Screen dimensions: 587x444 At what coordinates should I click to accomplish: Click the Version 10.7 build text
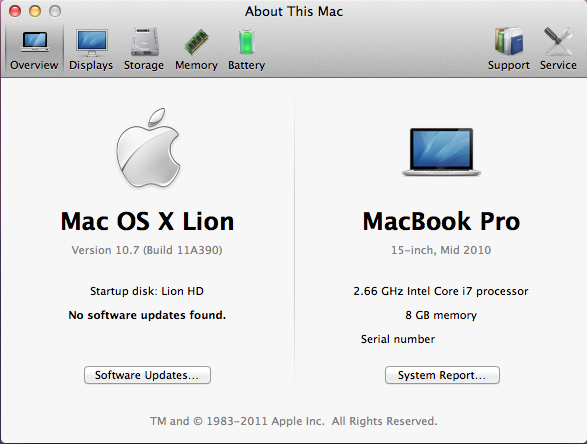[147, 250]
